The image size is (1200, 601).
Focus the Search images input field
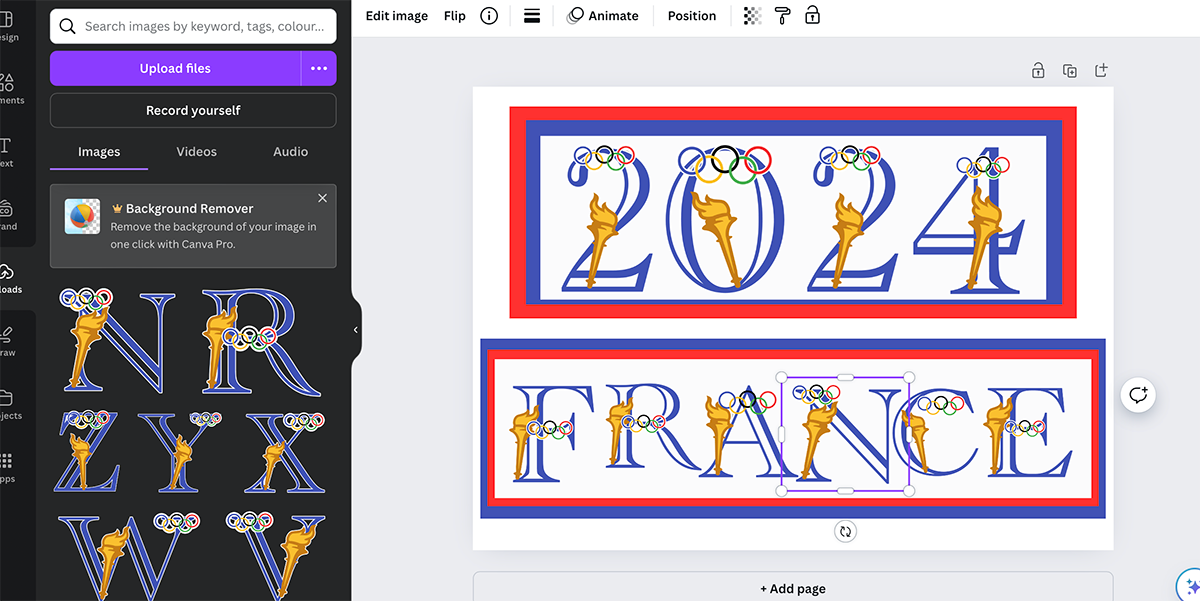coord(193,27)
